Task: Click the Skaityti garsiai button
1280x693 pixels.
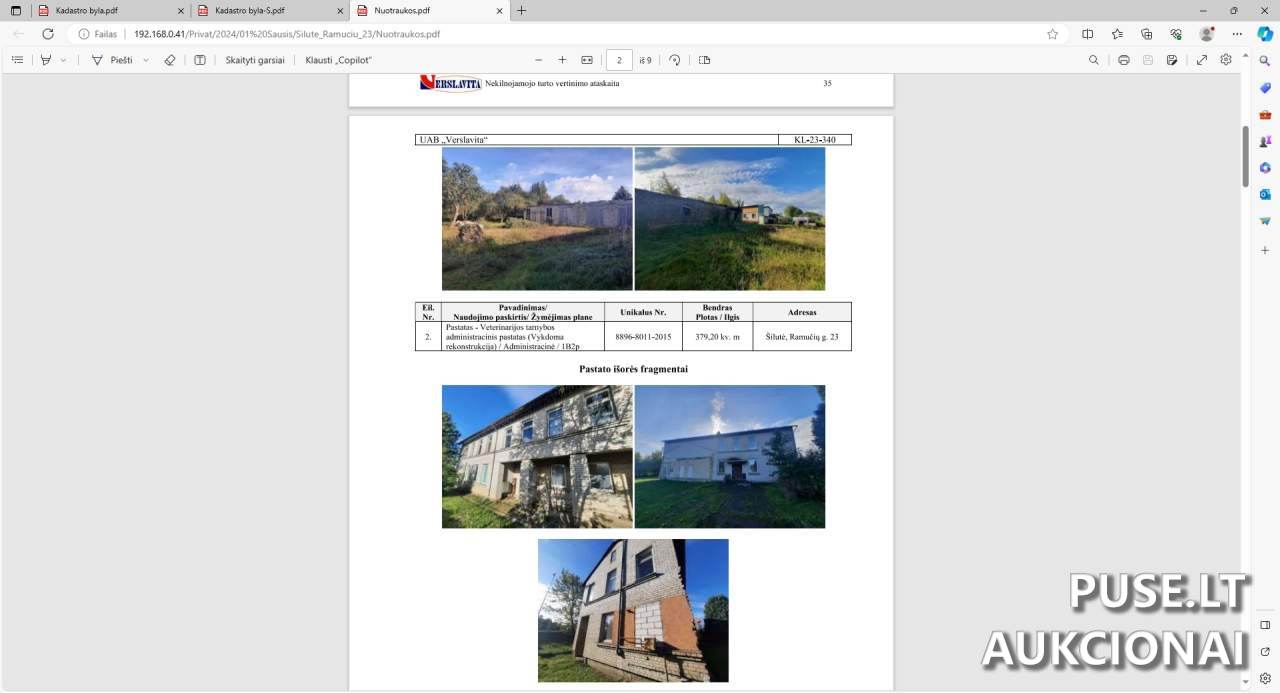Action: [255, 60]
